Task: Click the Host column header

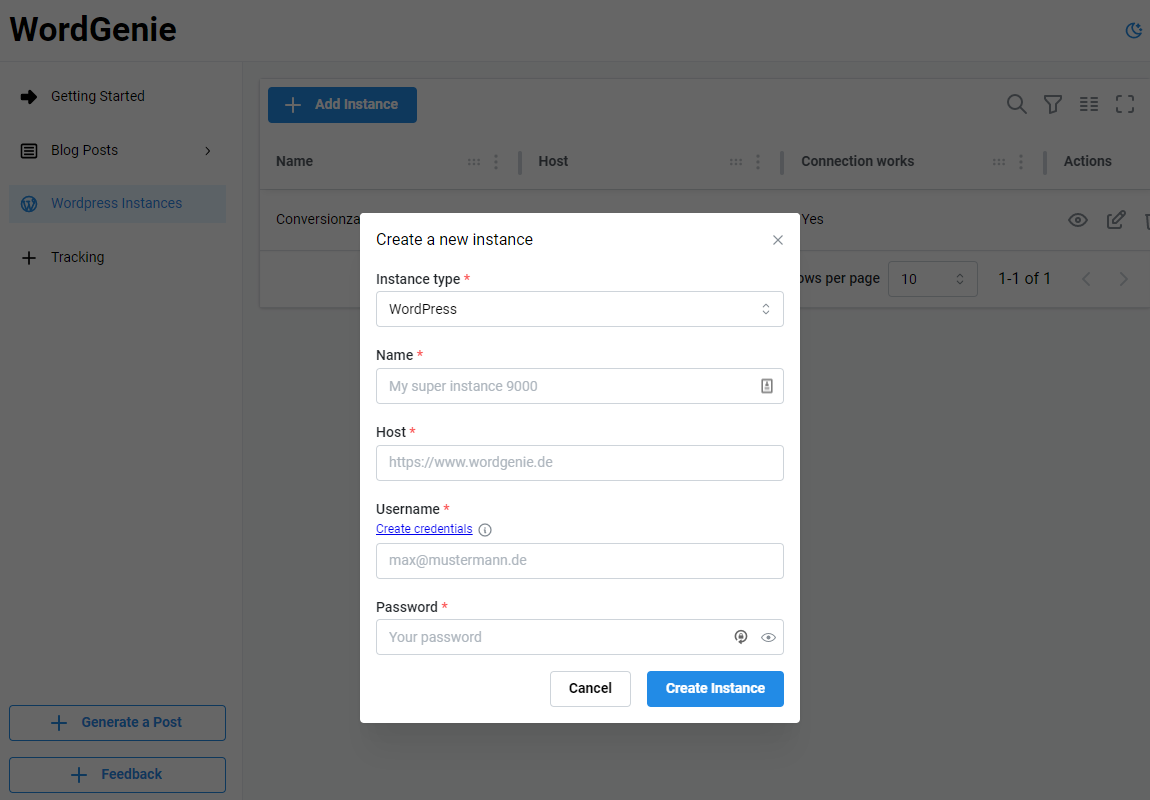Action: pos(553,162)
